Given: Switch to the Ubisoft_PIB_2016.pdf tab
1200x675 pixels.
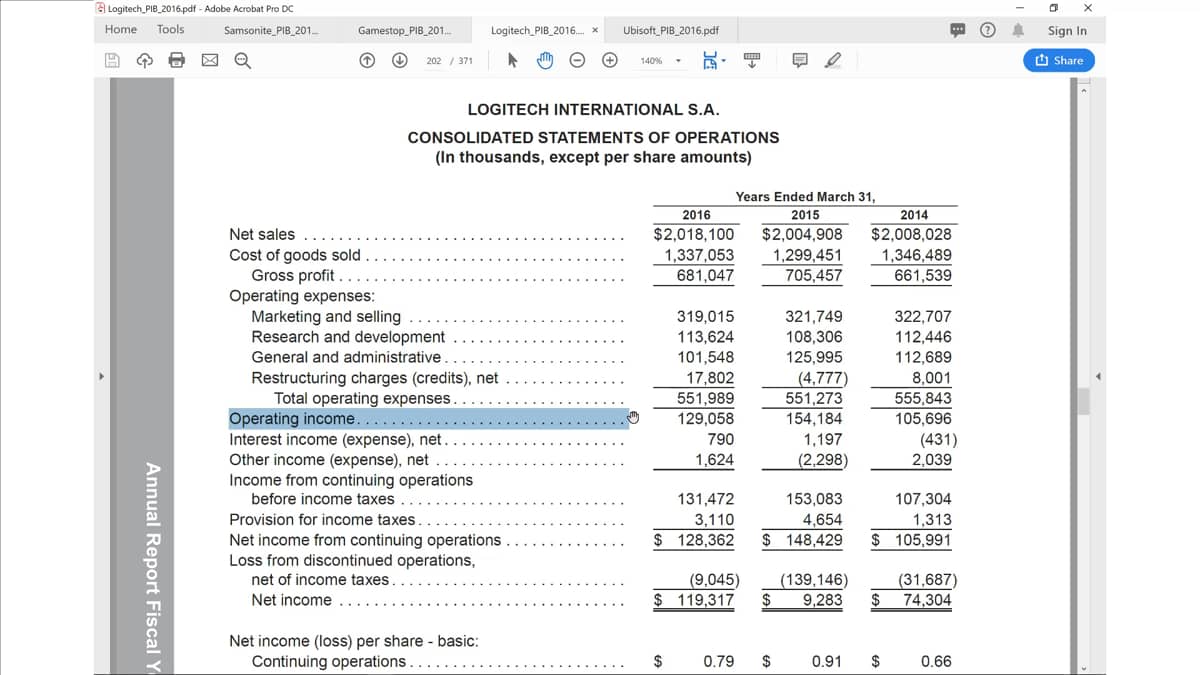Looking at the screenshot, I should (x=670, y=30).
